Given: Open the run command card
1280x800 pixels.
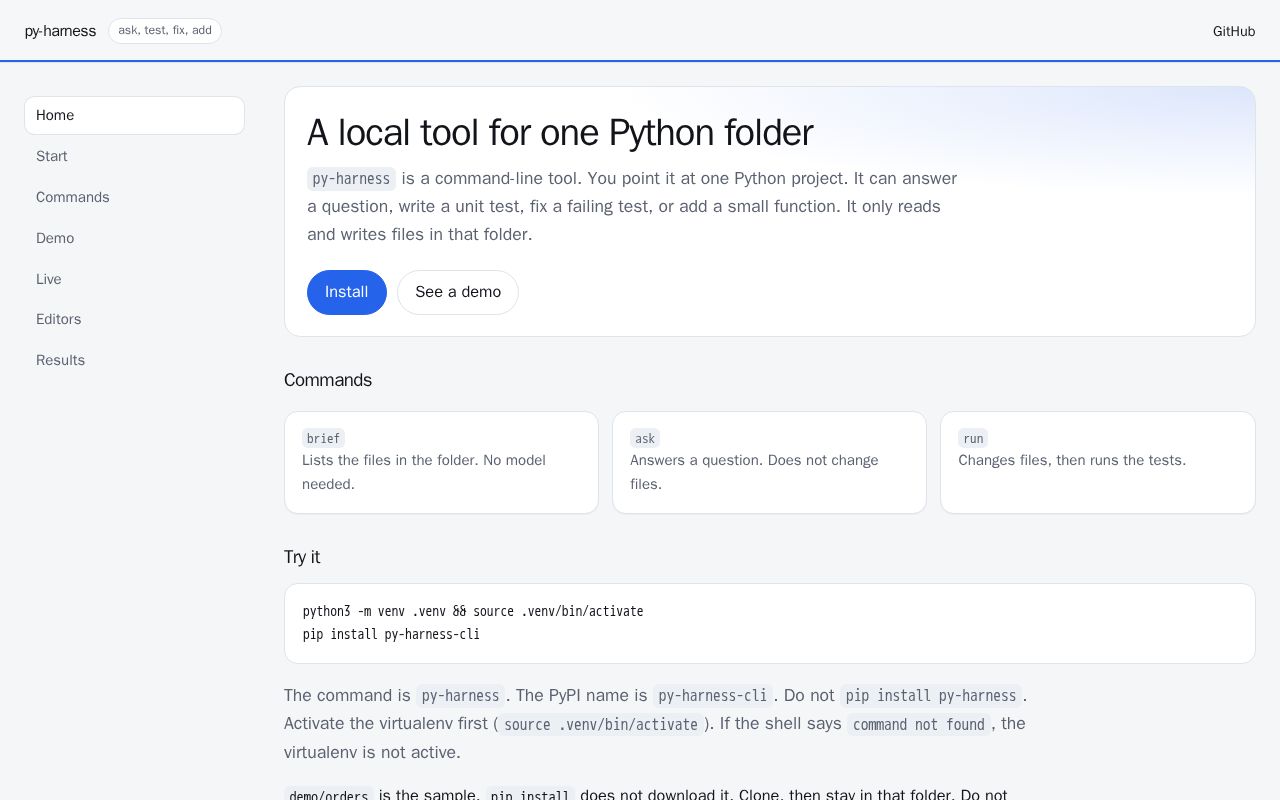Looking at the screenshot, I should tap(1097, 462).
